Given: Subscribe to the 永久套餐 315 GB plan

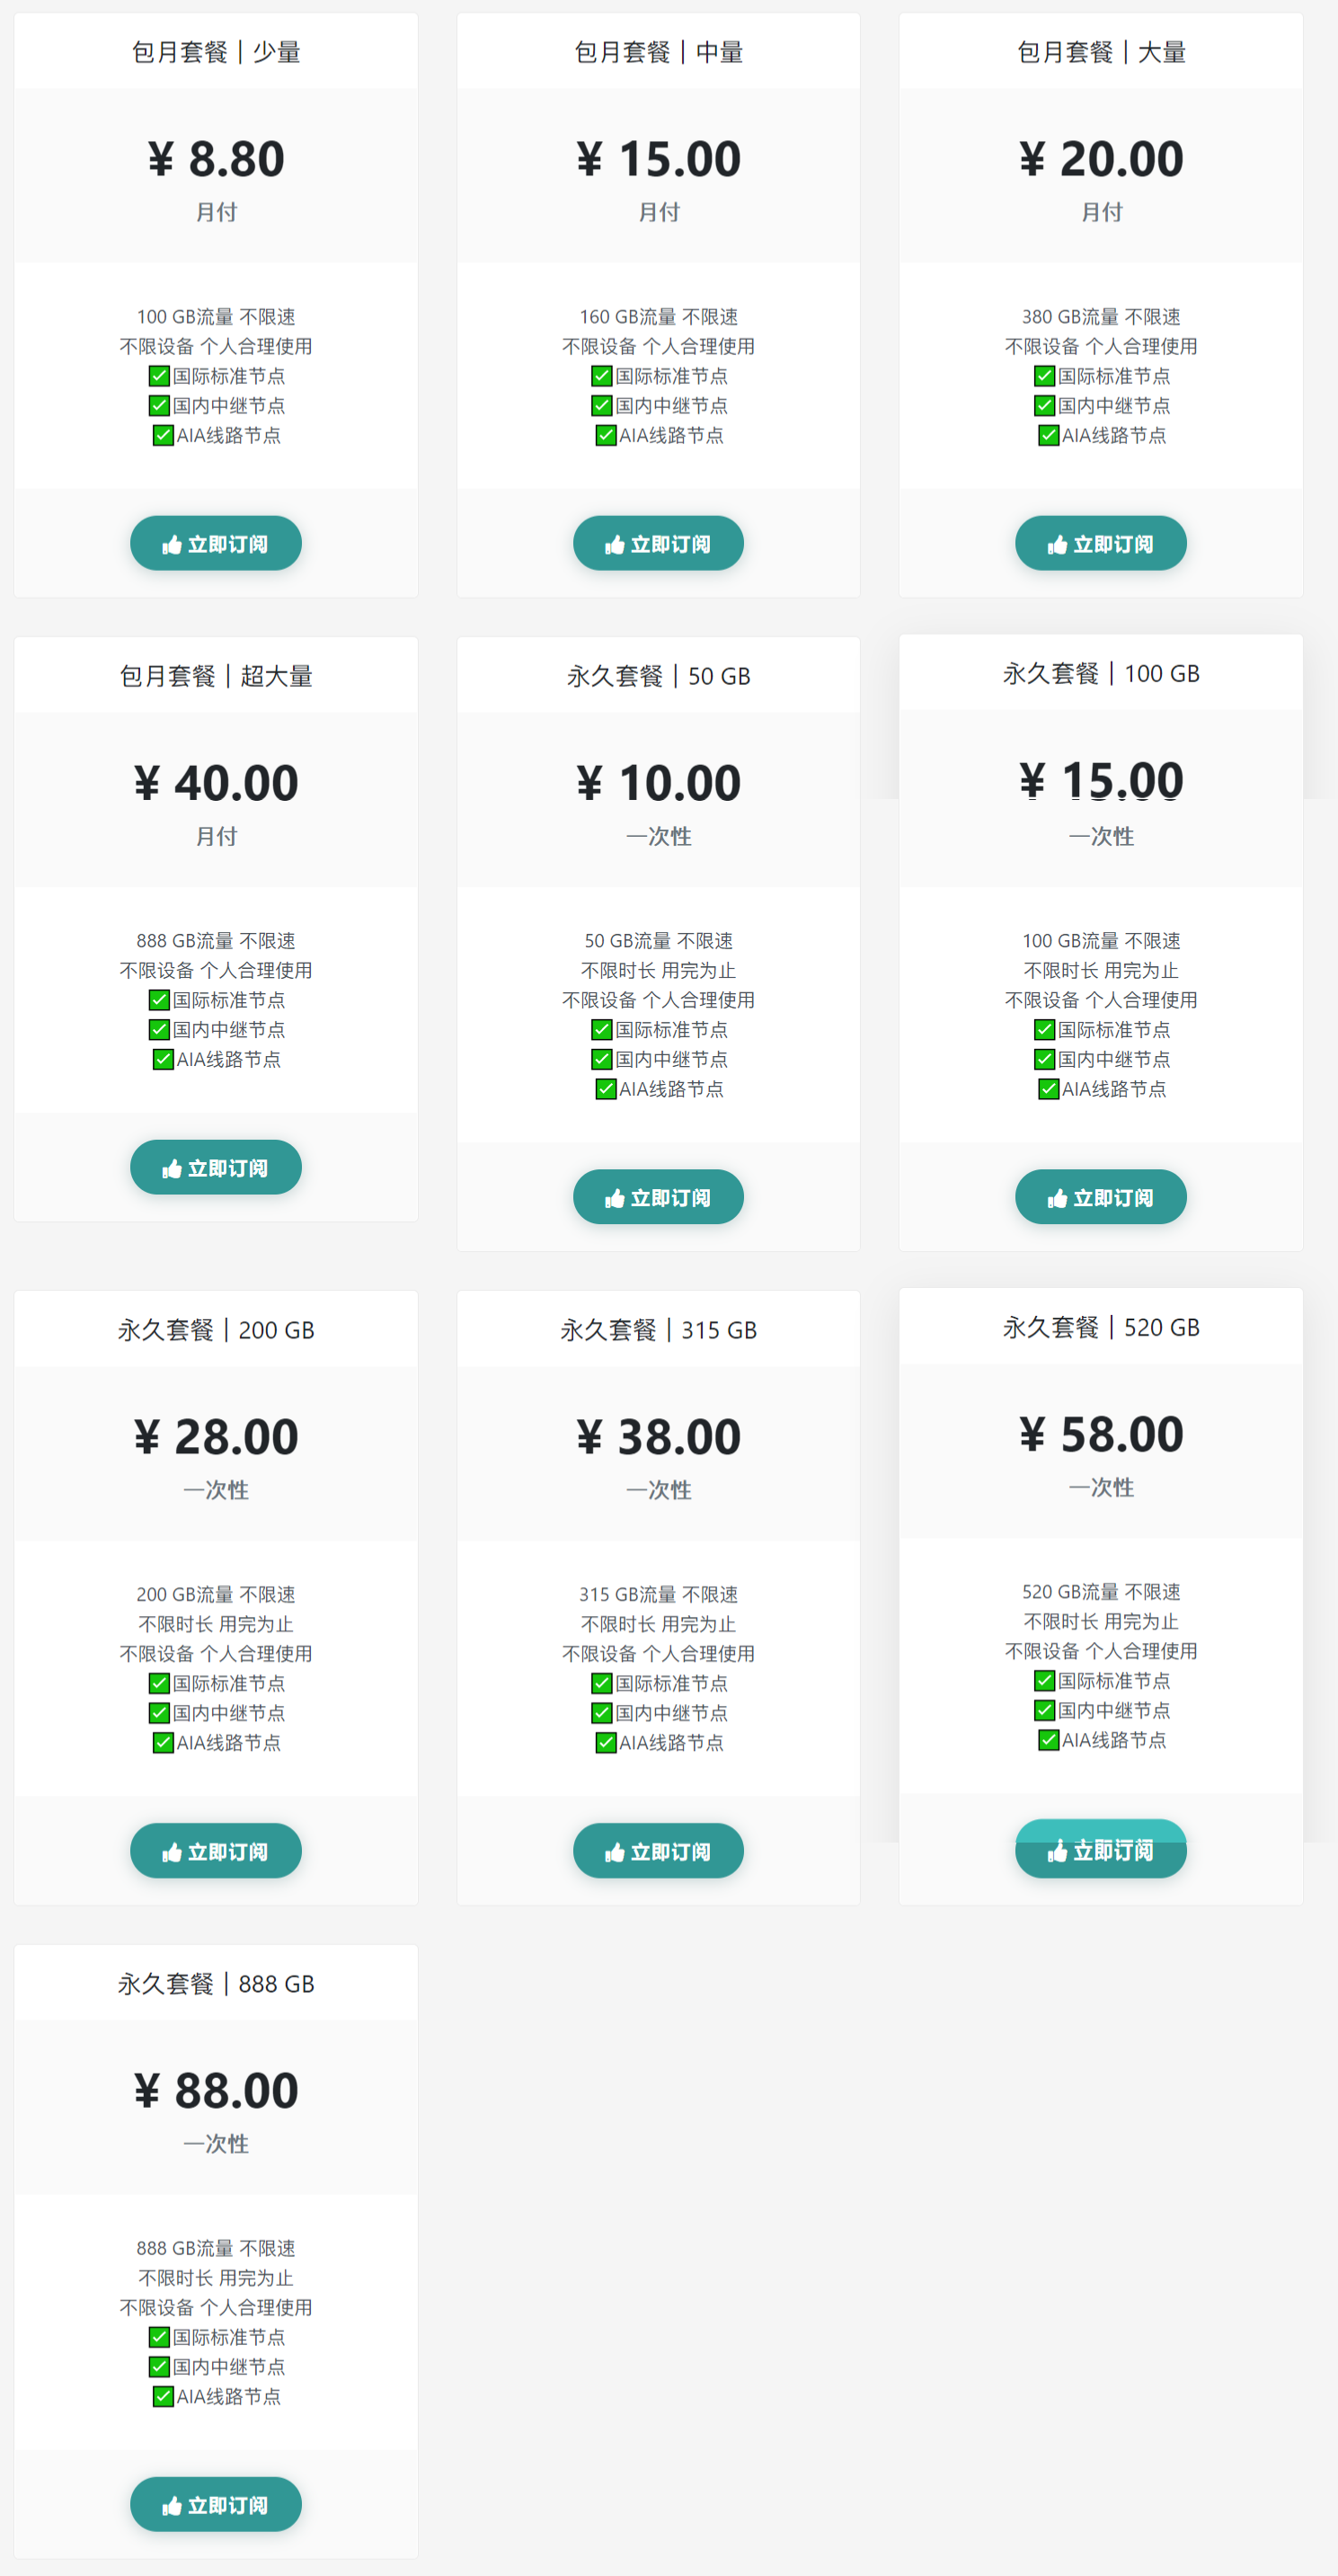Looking at the screenshot, I should tap(658, 1851).
